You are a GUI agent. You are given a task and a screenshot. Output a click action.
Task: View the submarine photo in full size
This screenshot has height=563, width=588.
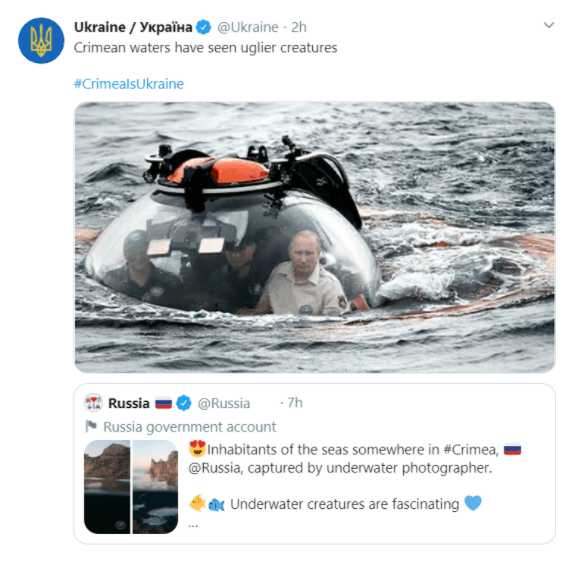(315, 237)
